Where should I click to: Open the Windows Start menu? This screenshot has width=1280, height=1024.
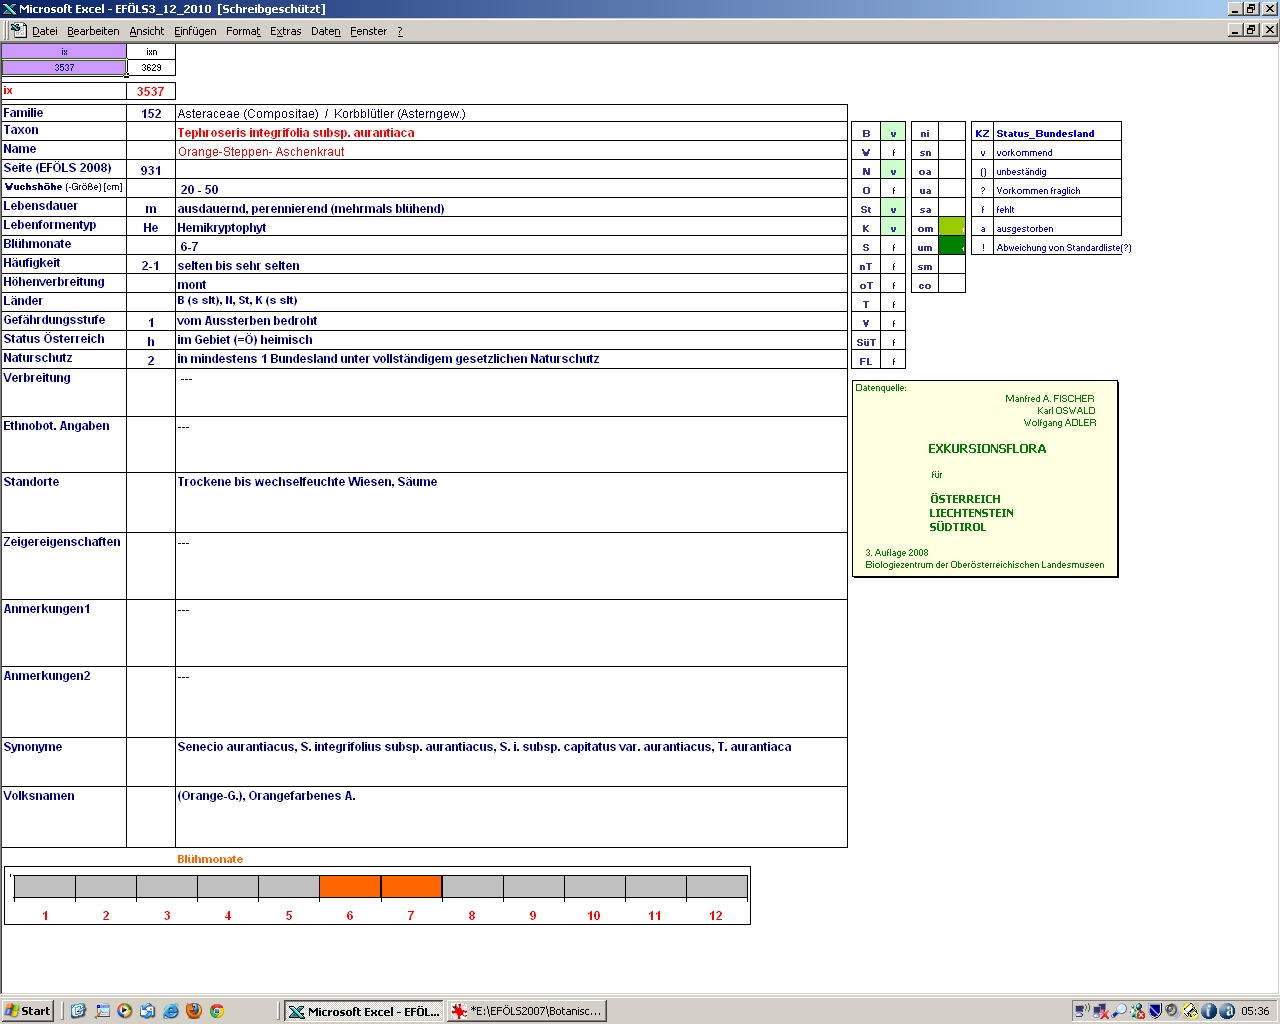coord(28,1011)
